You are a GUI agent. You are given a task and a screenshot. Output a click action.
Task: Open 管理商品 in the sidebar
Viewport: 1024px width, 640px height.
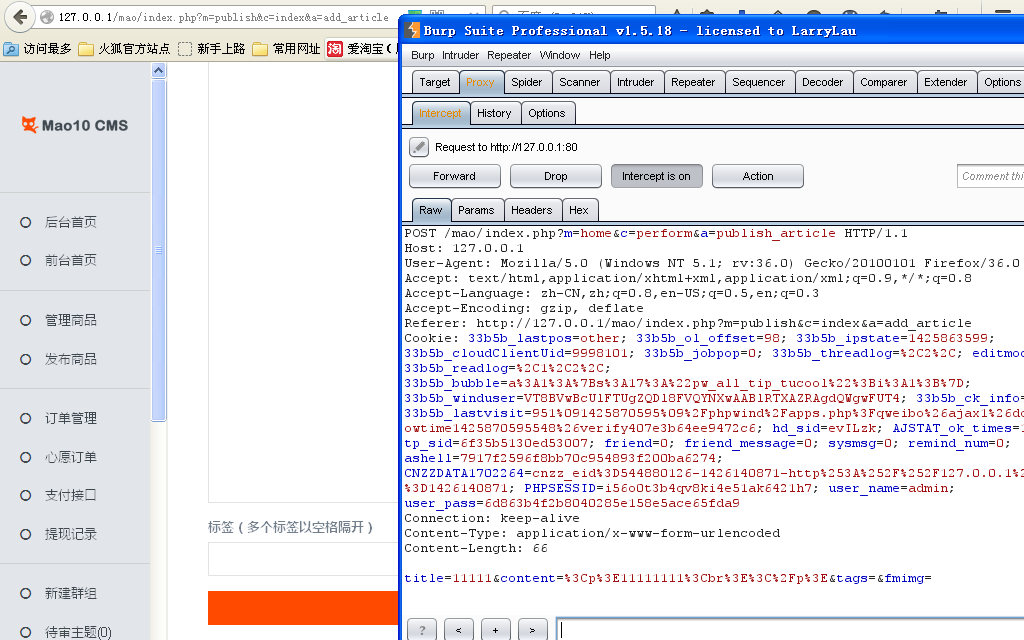pos(71,320)
